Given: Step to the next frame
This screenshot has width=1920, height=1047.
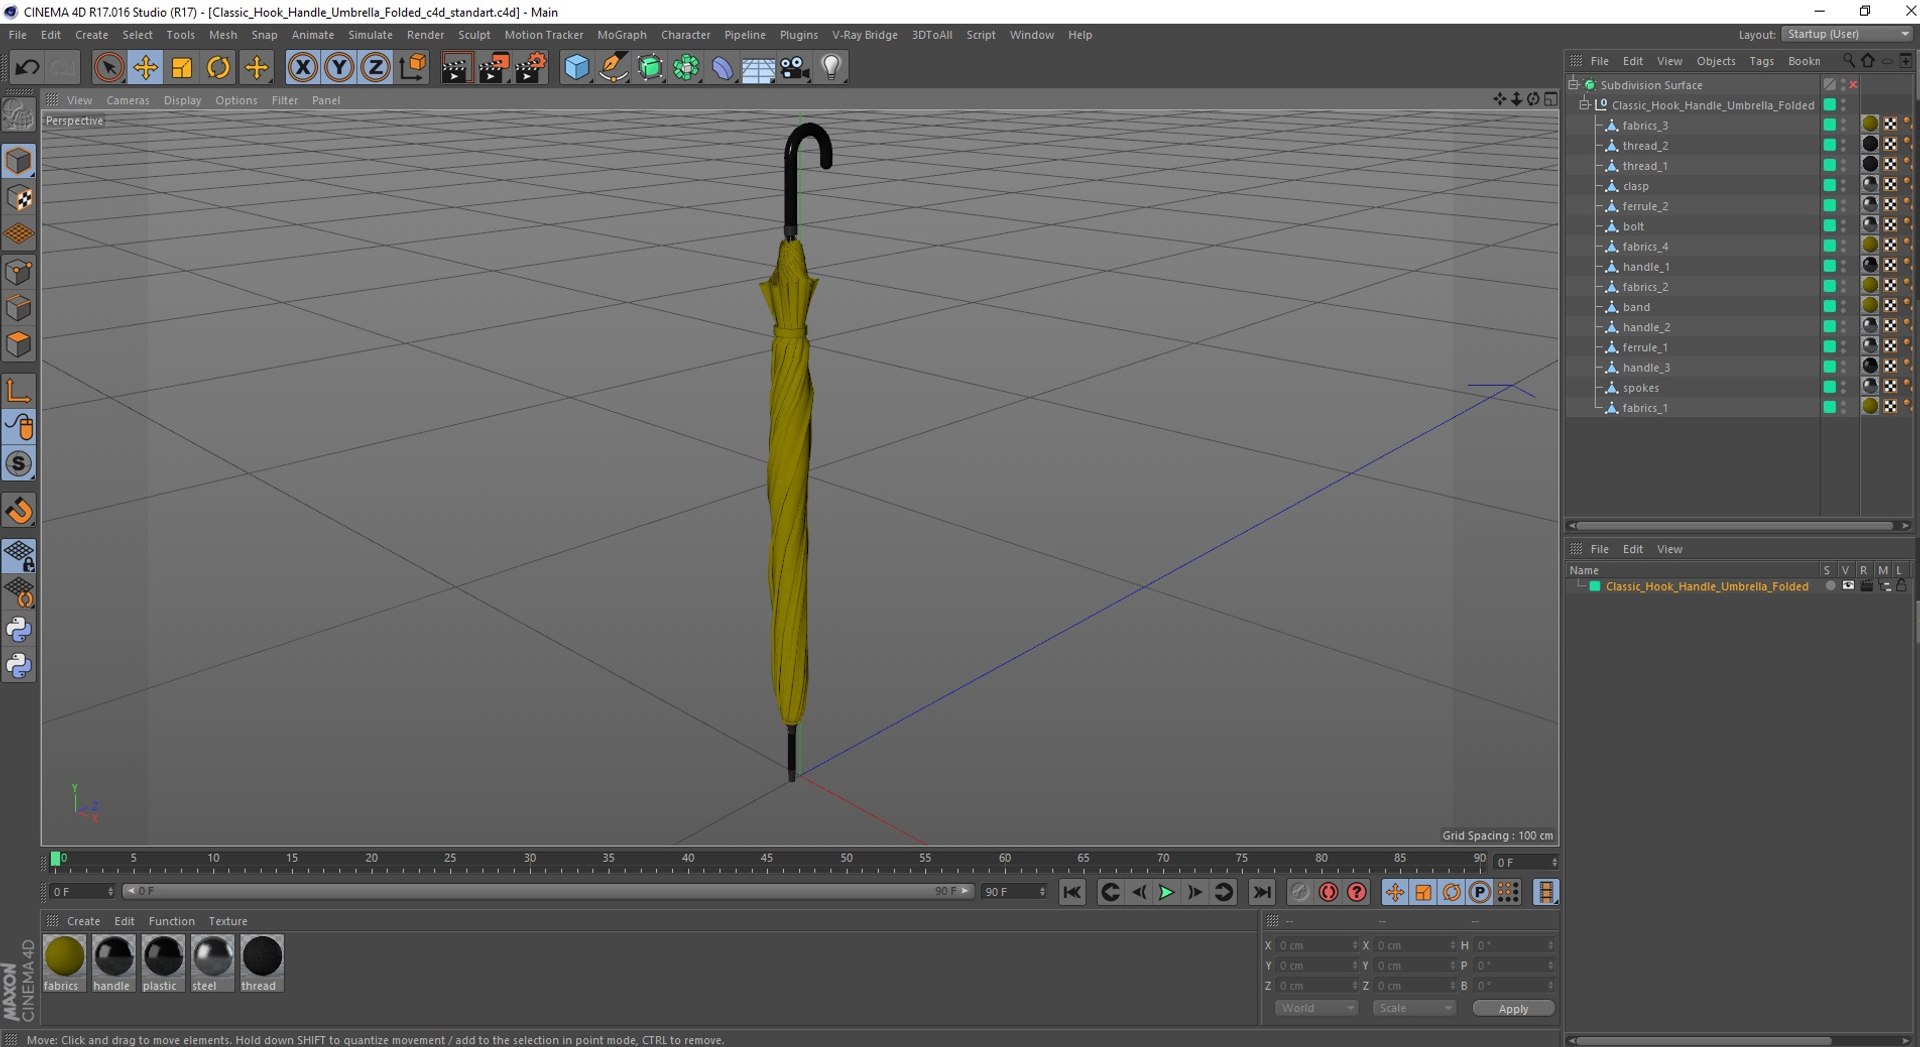Looking at the screenshot, I should pyautogui.click(x=1195, y=892).
